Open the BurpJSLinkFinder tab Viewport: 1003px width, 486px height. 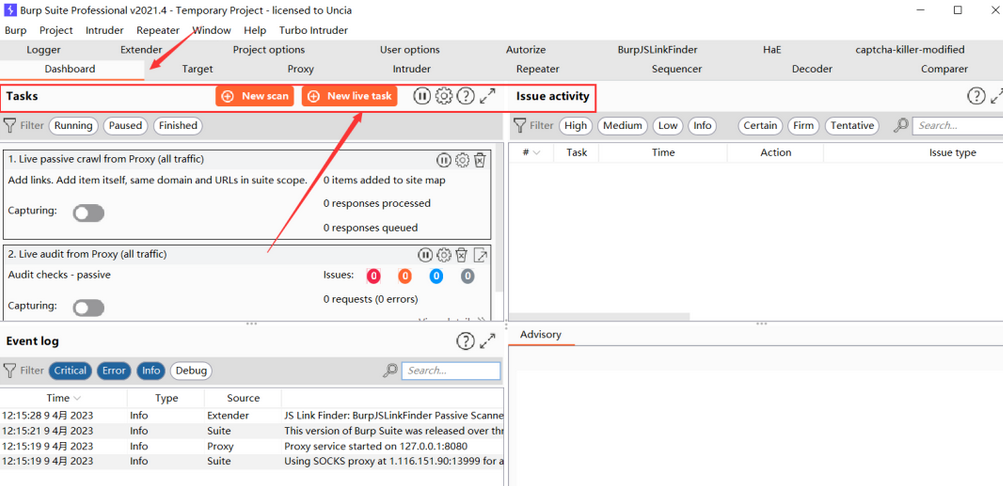(x=658, y=50)
